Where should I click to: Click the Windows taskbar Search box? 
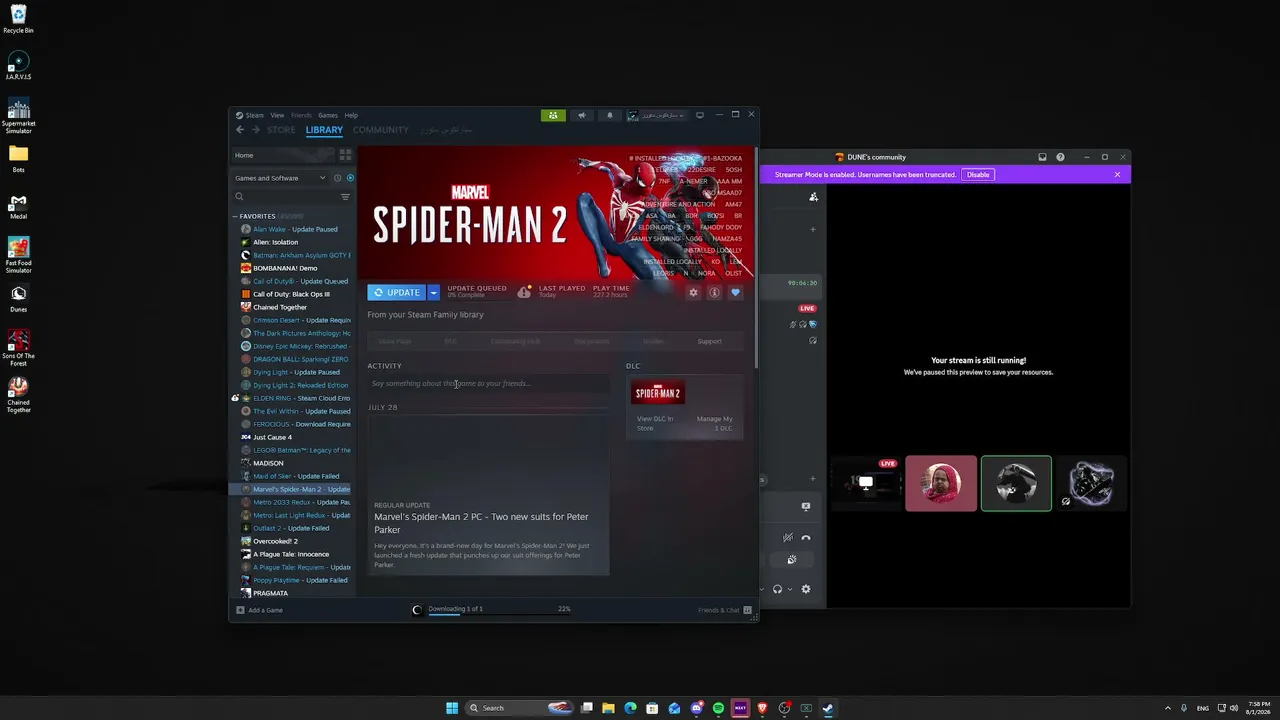click(520, 708)
